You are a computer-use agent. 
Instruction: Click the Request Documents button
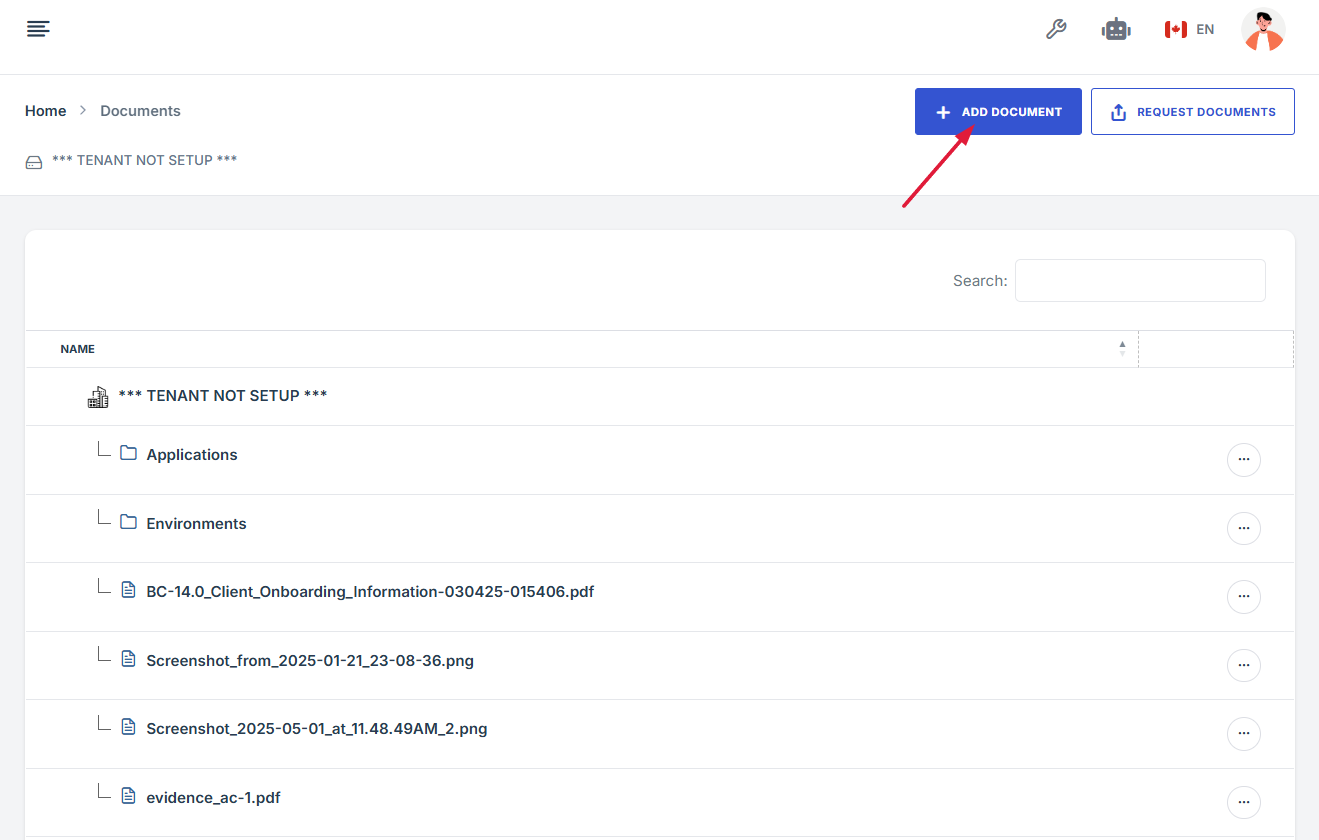1192,112
